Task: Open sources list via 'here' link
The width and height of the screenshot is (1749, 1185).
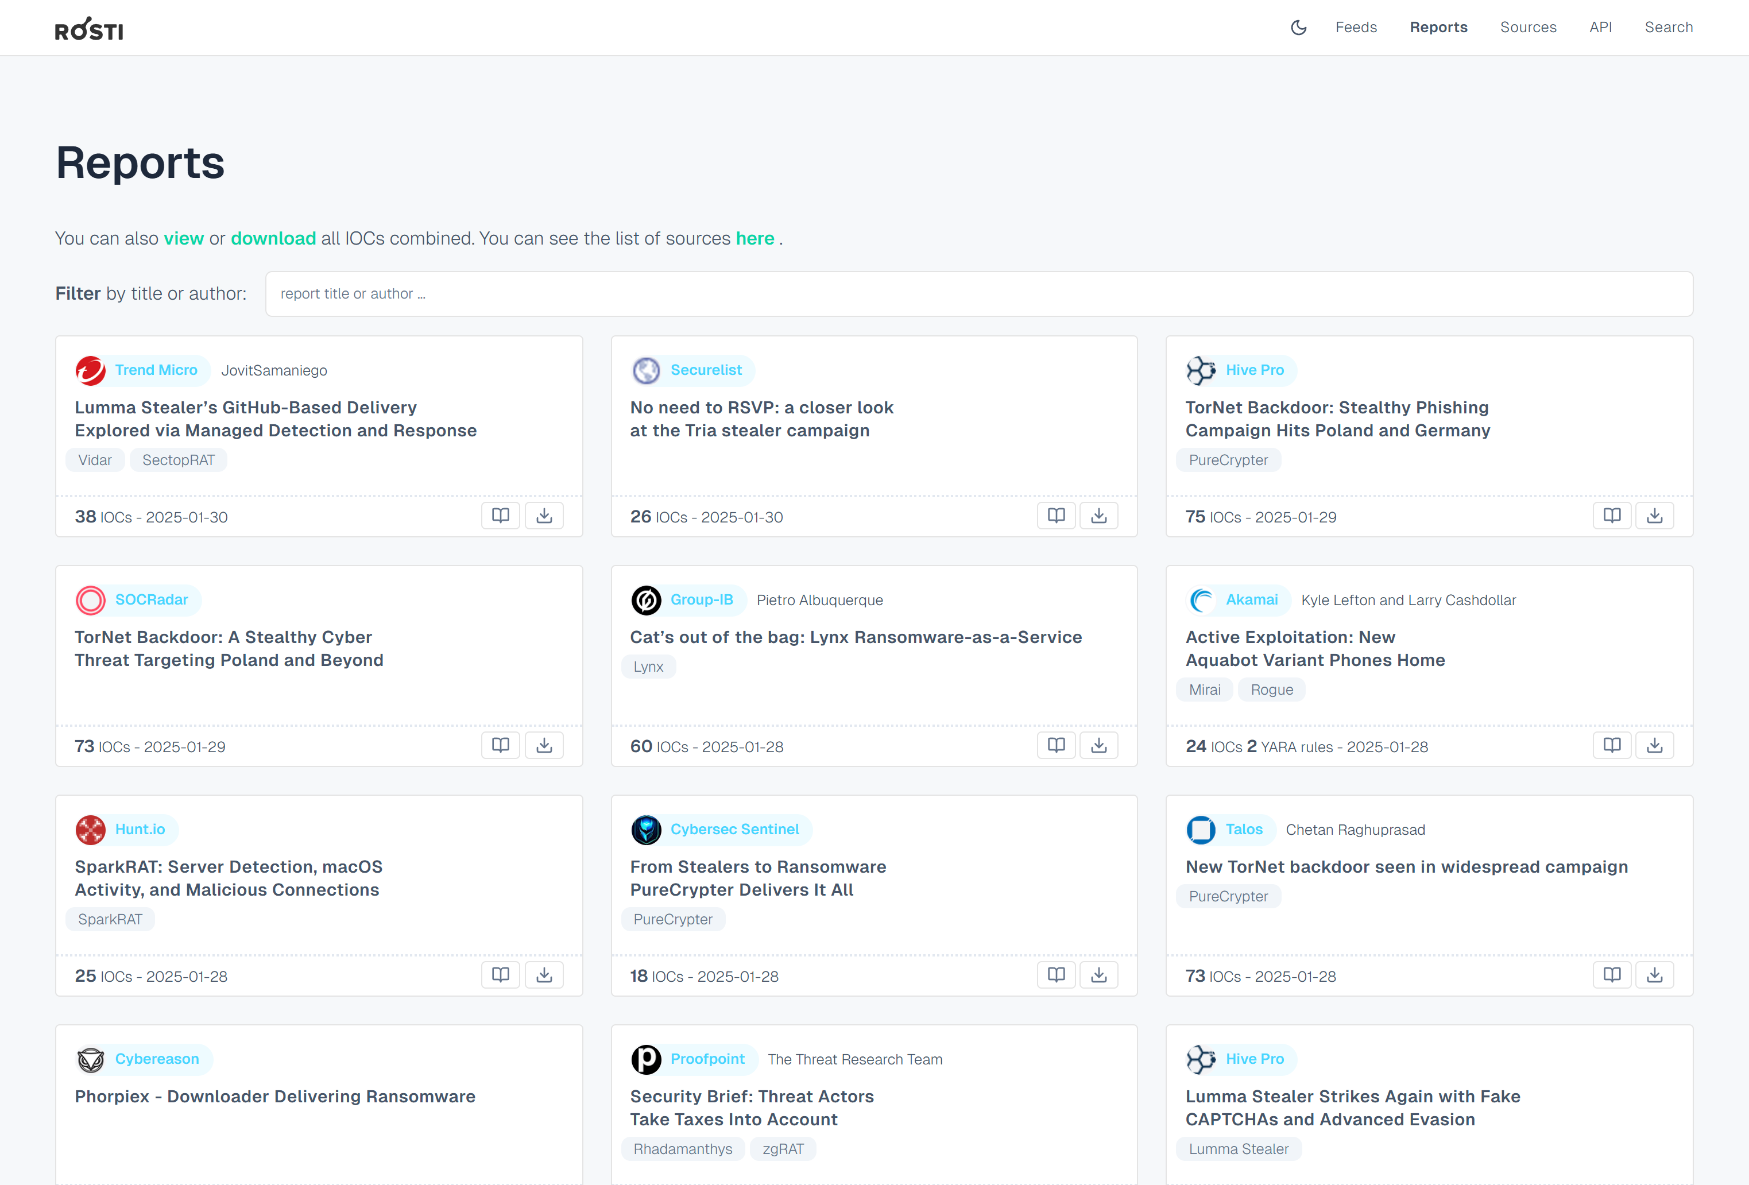Action: 755,238
